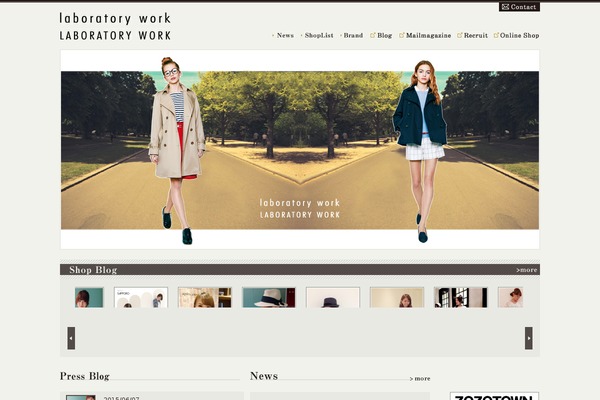Open the Shop Blog thumbnail with dark window

(461, 297)
